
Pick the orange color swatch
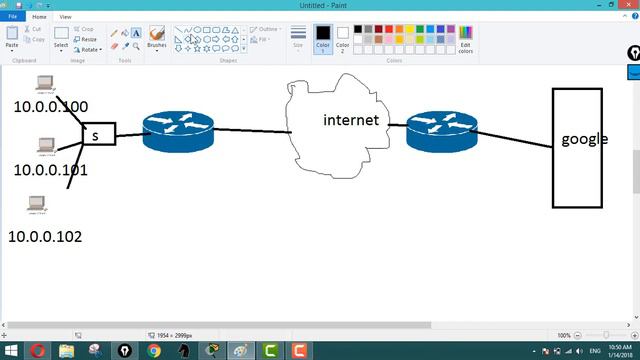[x=399, y=29]
